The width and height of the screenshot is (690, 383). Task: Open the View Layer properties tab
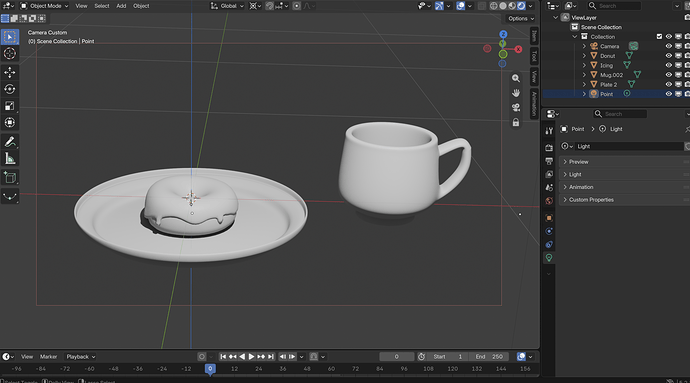coord(549,174)
